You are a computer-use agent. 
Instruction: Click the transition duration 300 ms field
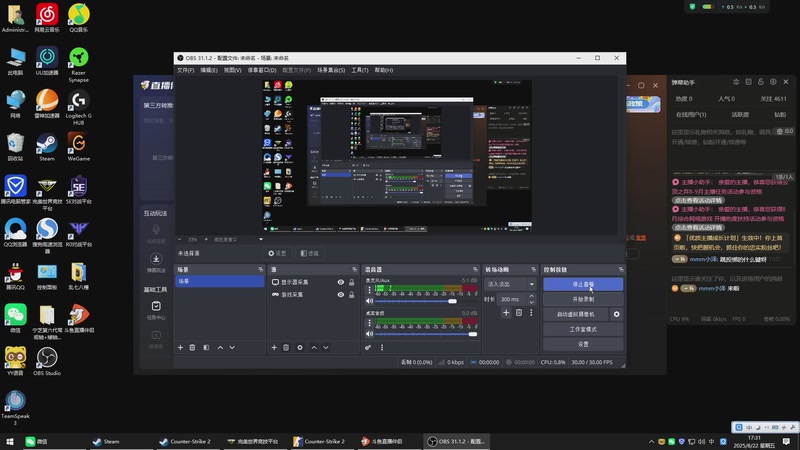[512, 299]
